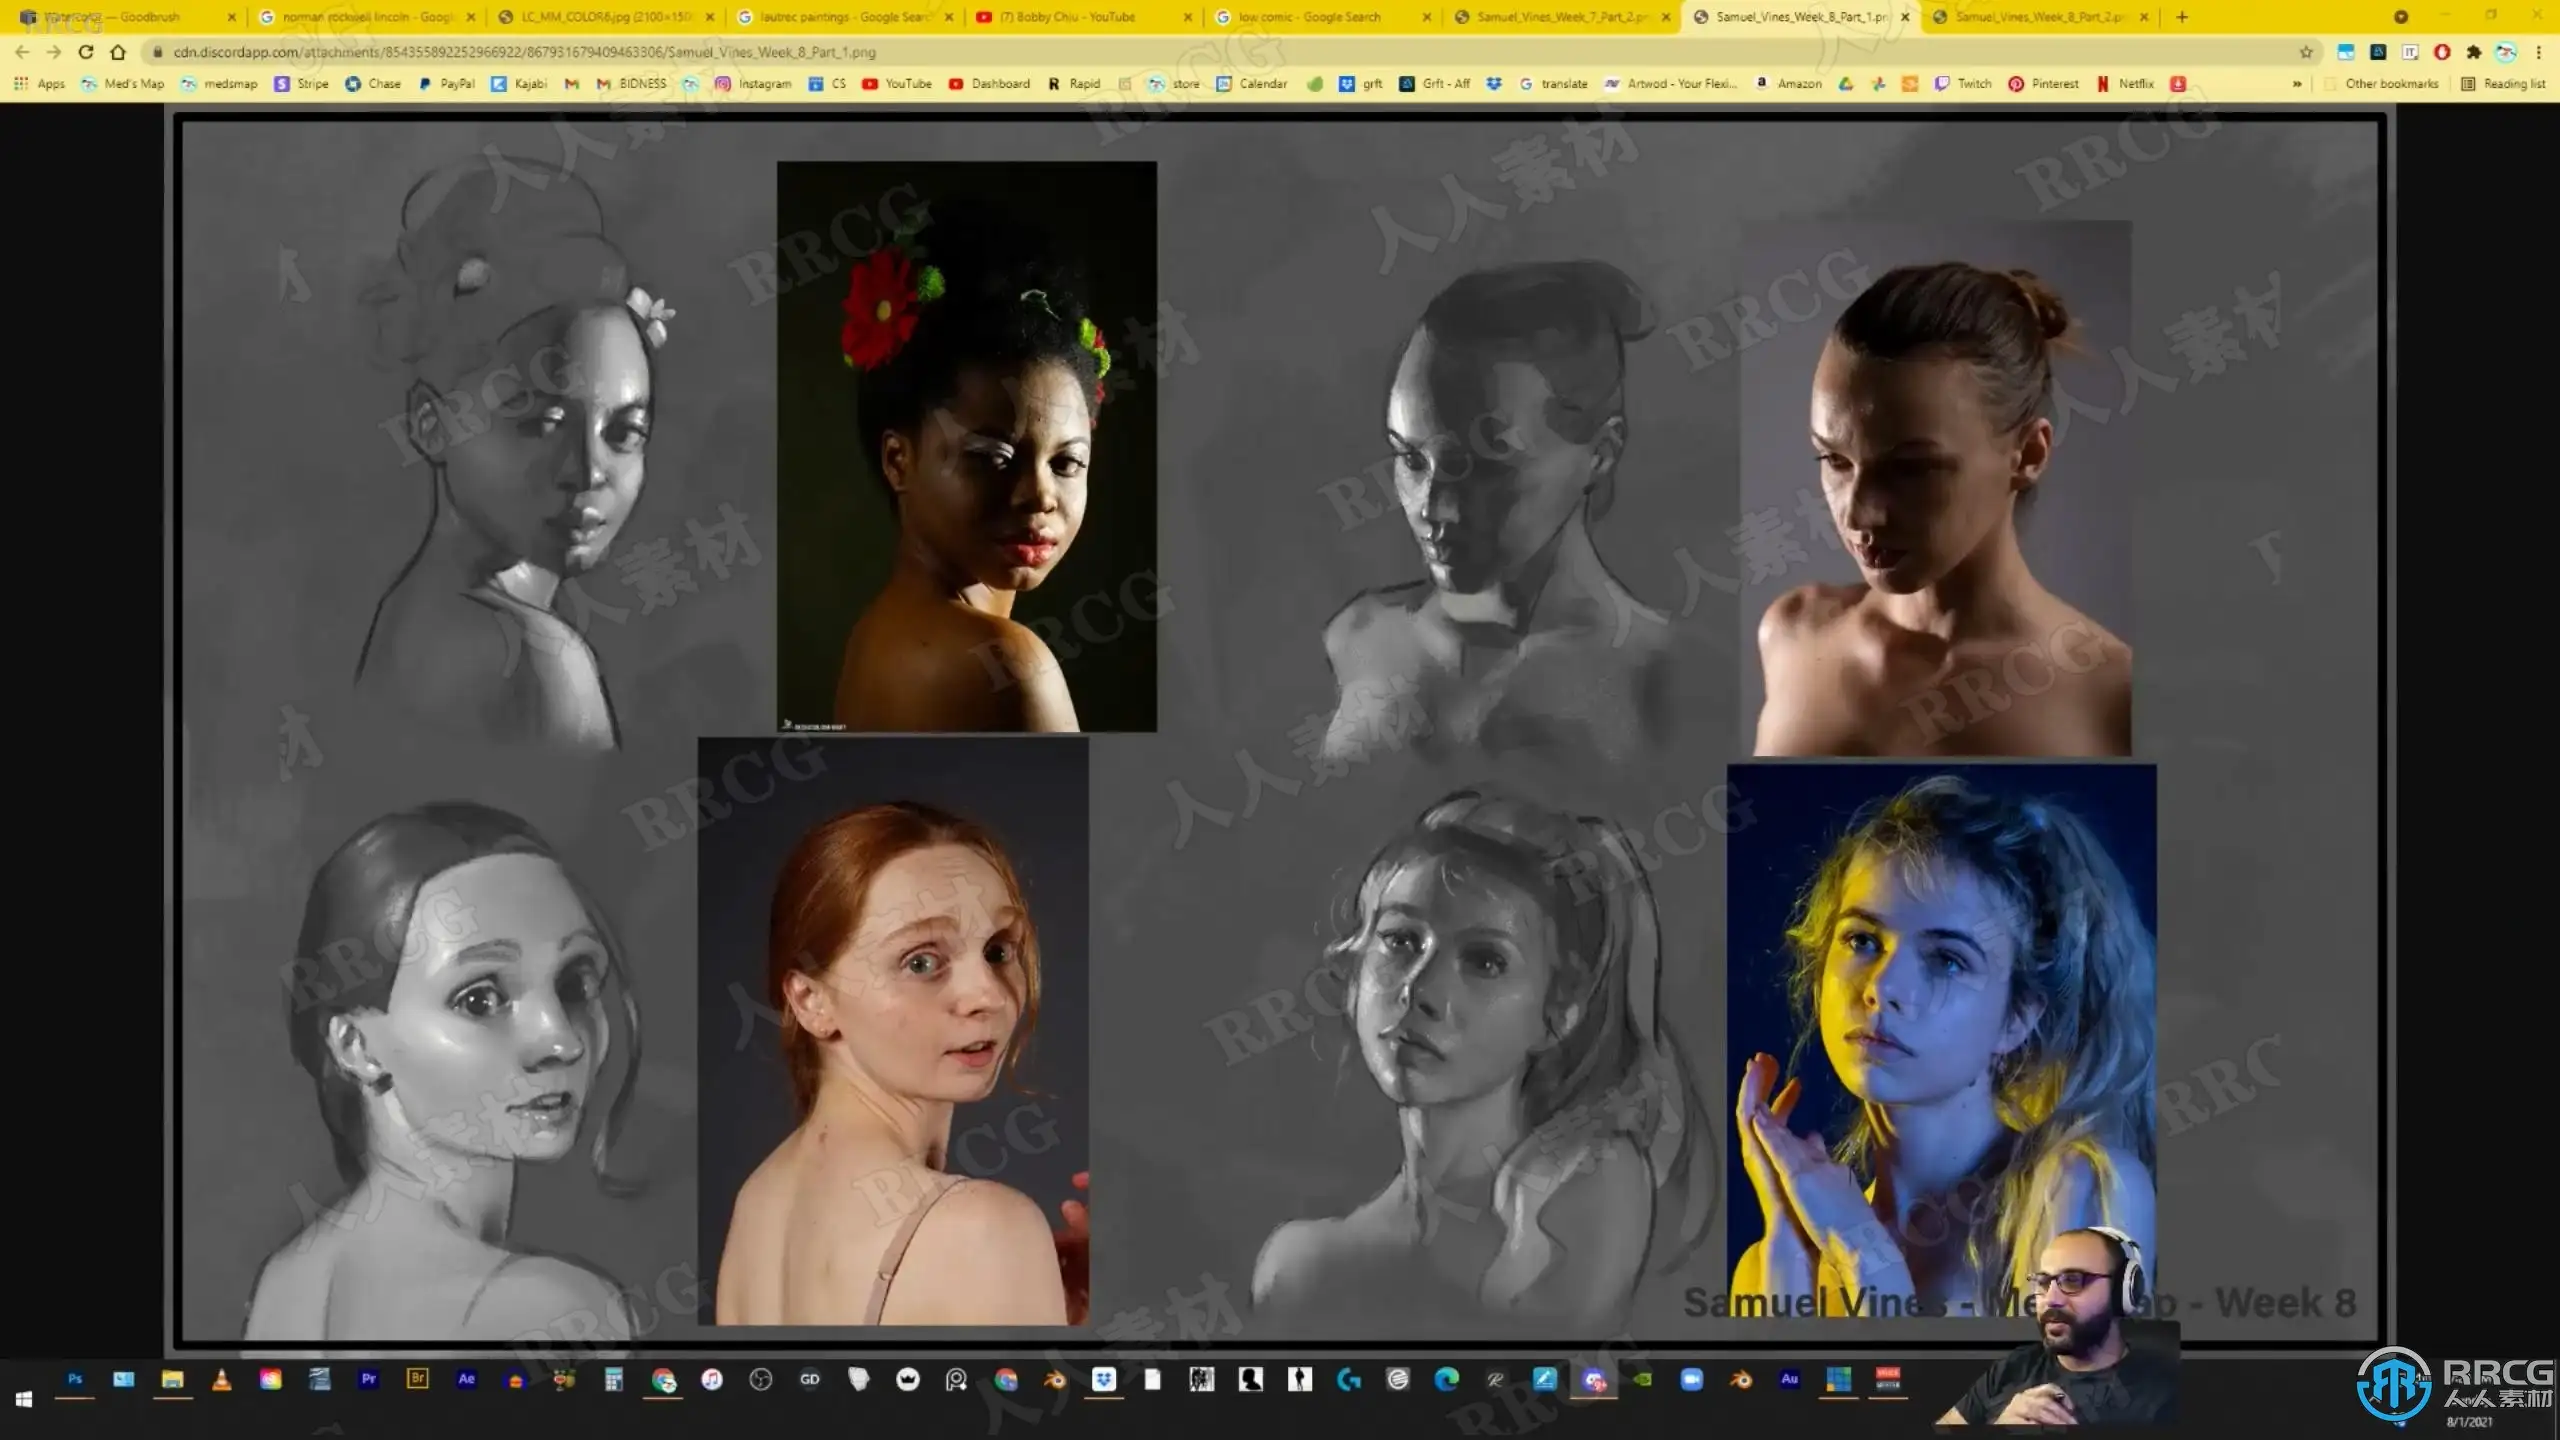Open Chrome's three-dot menu
2560x1440 pixels.
point(2538,52)
